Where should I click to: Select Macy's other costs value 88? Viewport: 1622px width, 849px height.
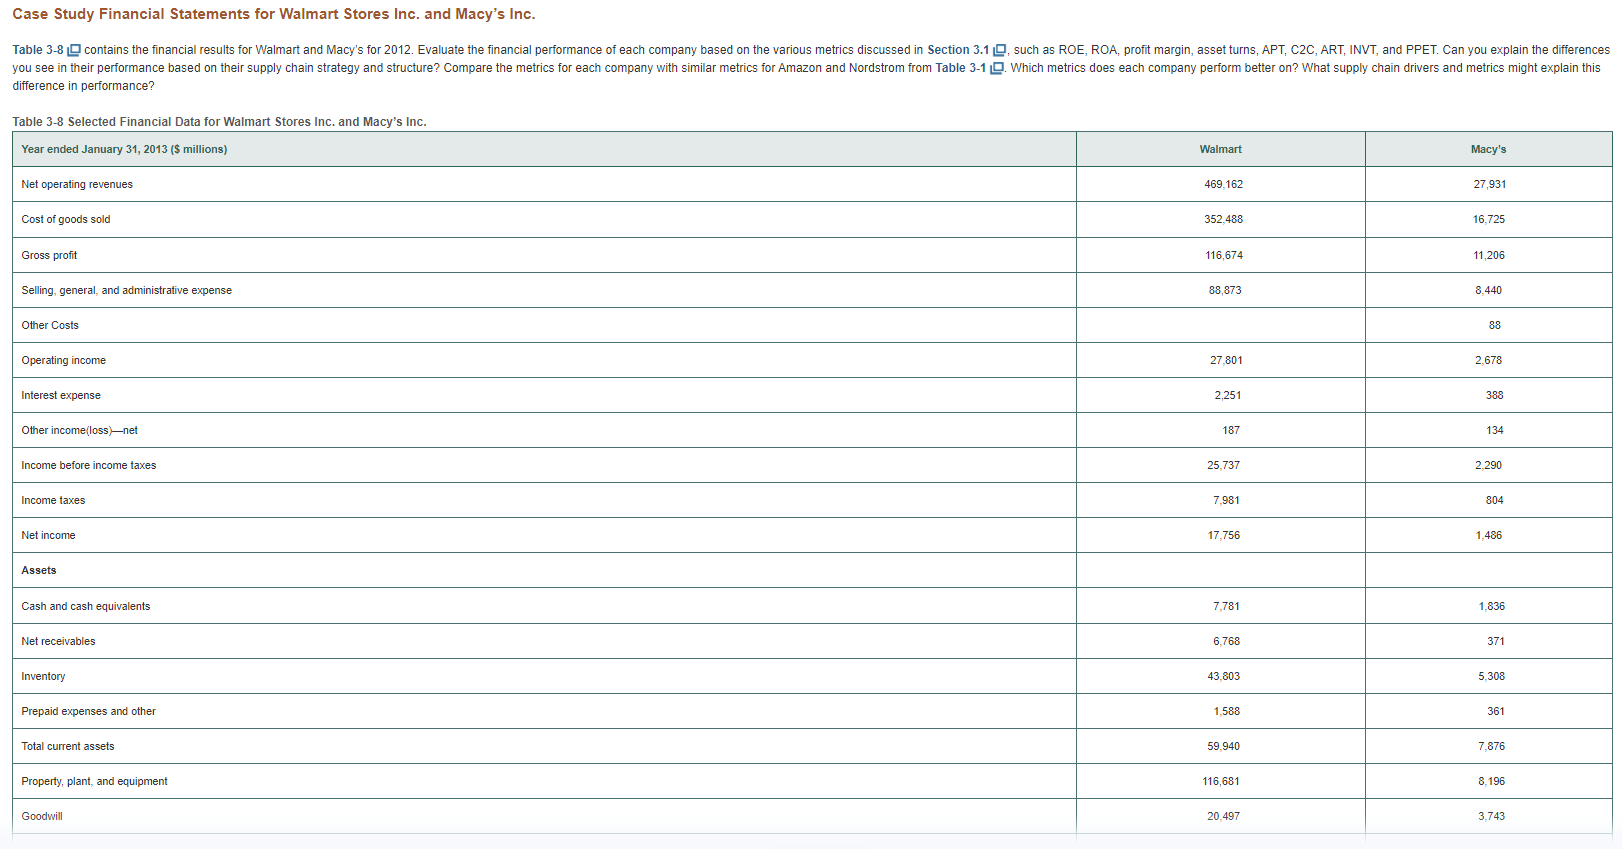pos(1494,325)
